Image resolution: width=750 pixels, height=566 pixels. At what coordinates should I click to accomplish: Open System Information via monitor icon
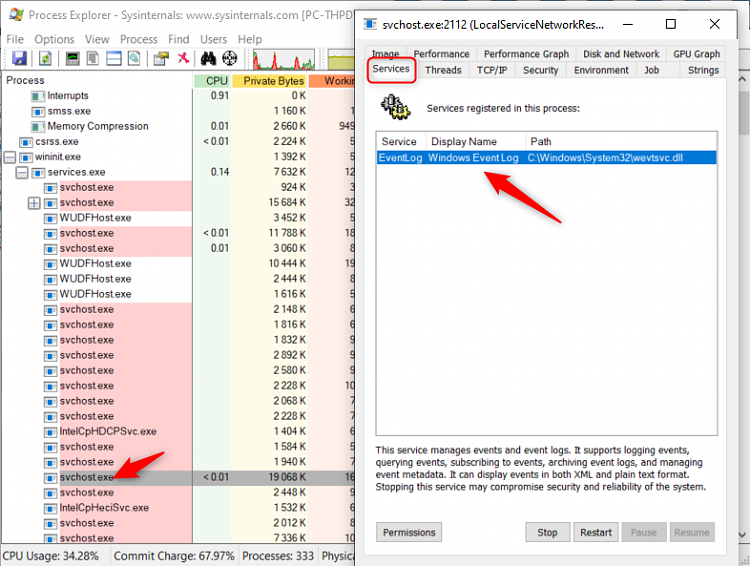(x=73, y=58)
